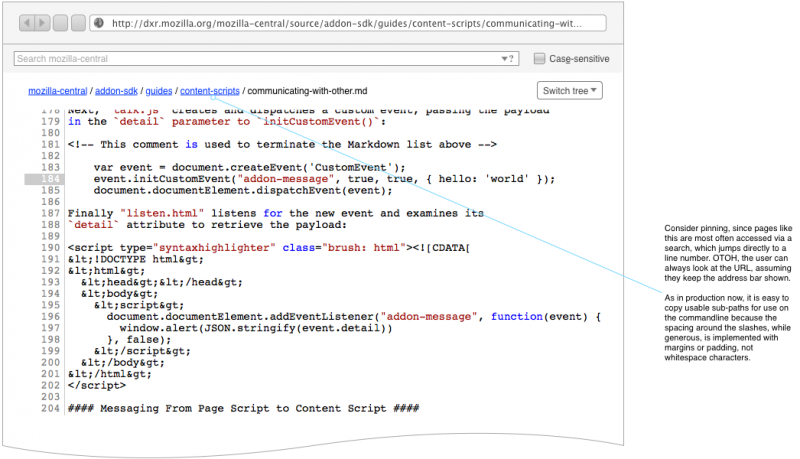Select line number 193

coord(51,282)
